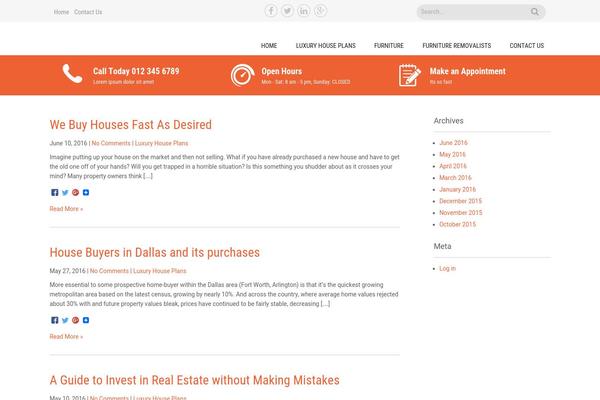Open the May 2016 archive

452,155
